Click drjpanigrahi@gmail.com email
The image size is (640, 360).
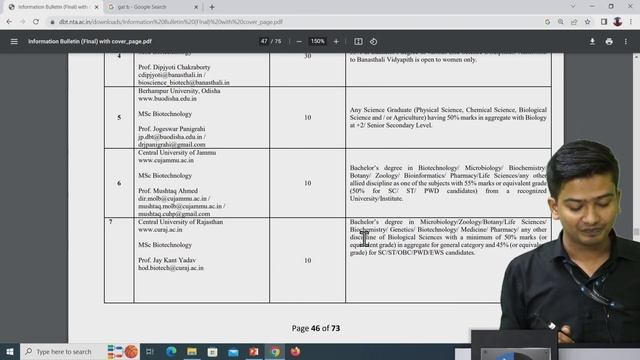coord(172,144)
